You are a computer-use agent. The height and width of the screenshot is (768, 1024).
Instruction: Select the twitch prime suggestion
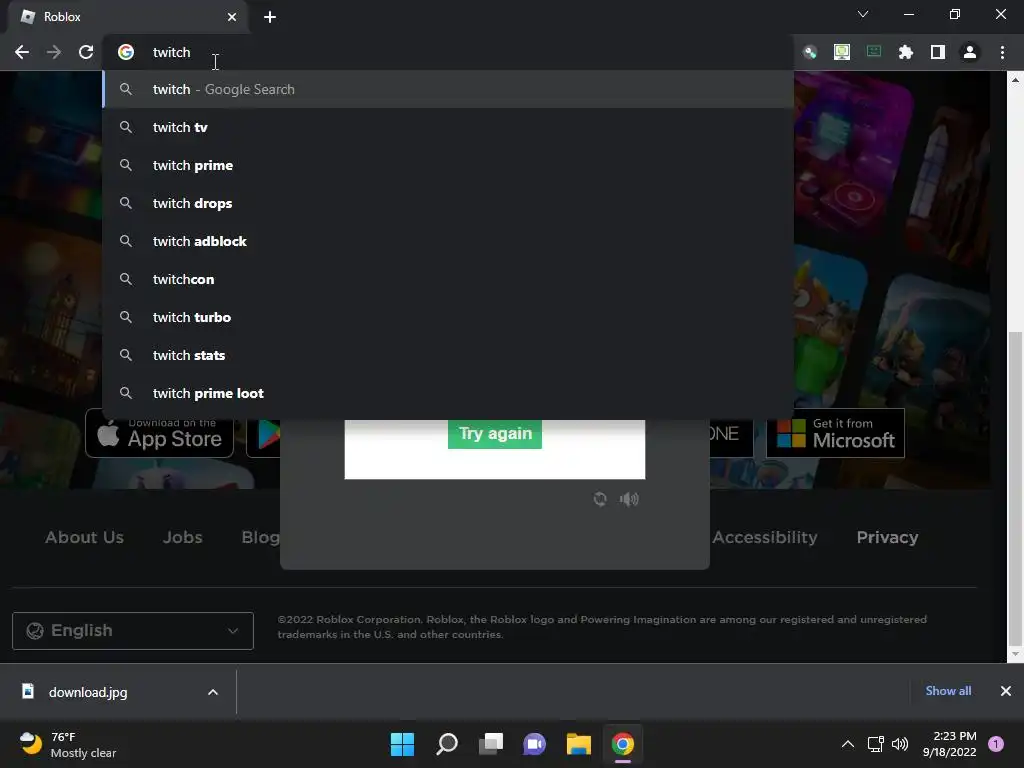pyautogui.click(x=448, y=165)
